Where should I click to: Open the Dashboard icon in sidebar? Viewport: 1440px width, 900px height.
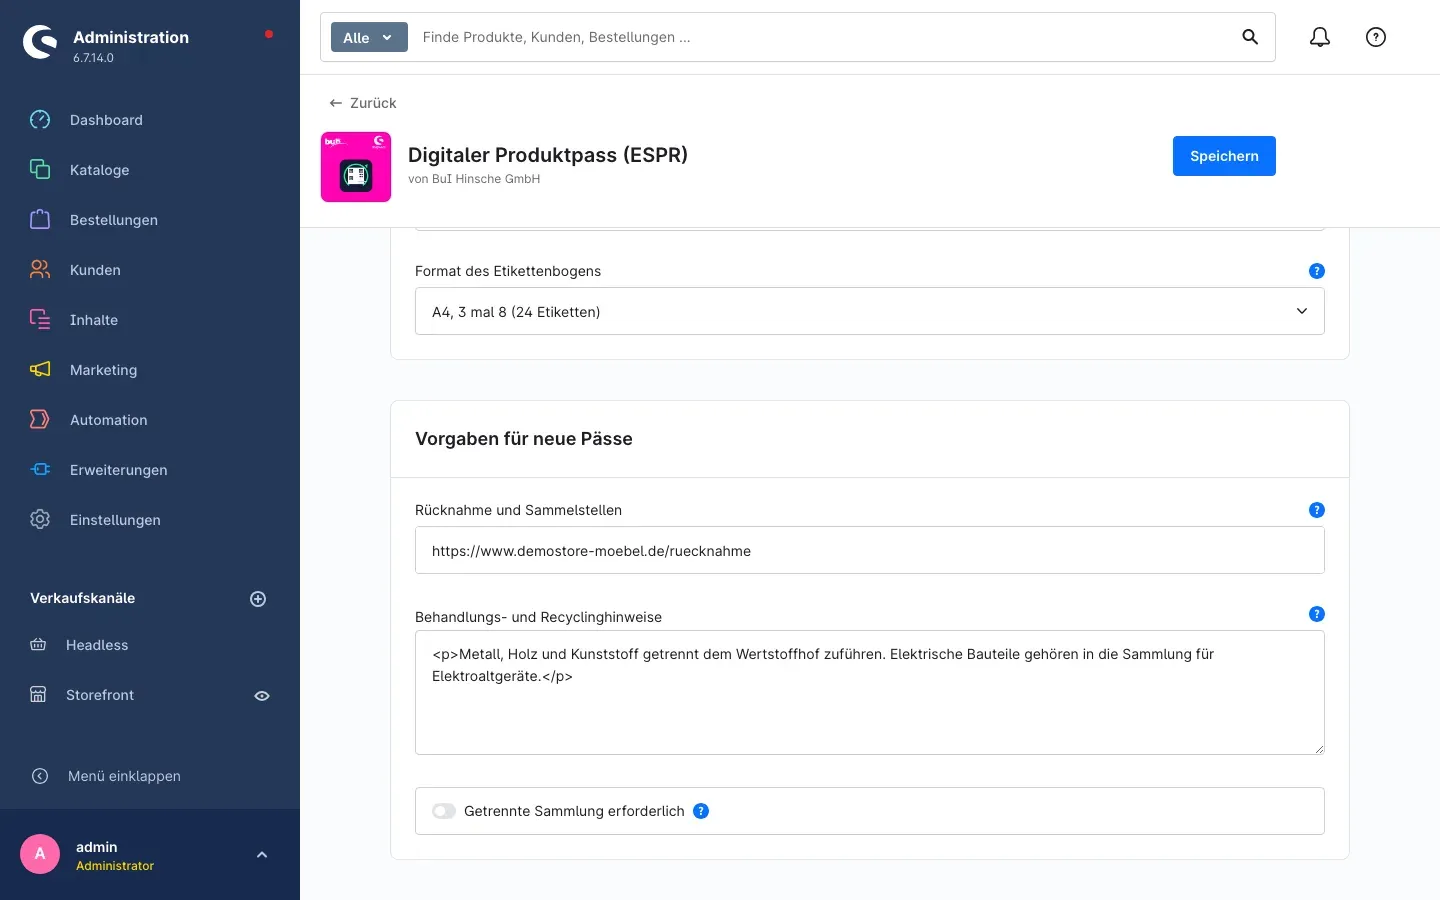tap(40, 120)
